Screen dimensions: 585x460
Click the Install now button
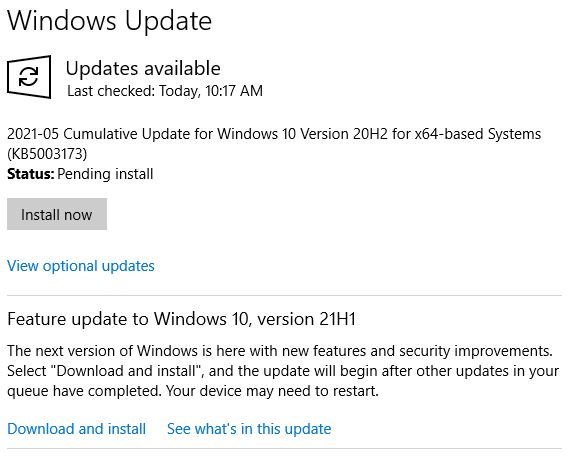pyautogui.click(x=57, y=214)
